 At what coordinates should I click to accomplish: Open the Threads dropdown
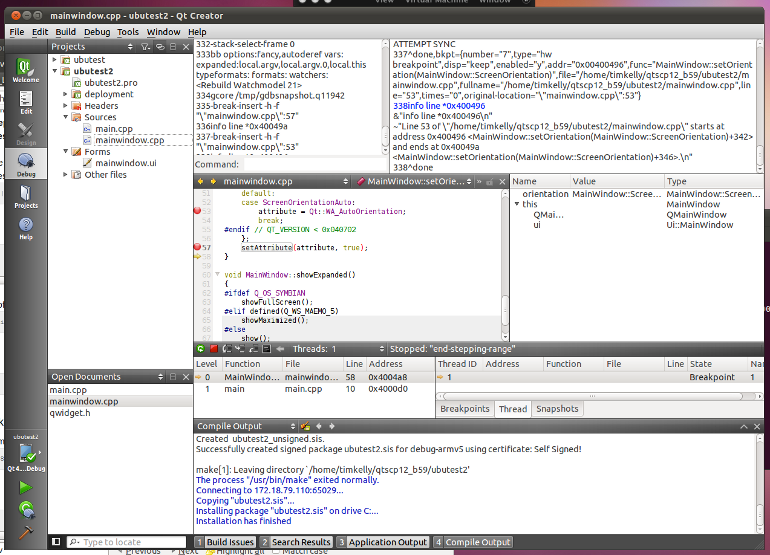338,349
